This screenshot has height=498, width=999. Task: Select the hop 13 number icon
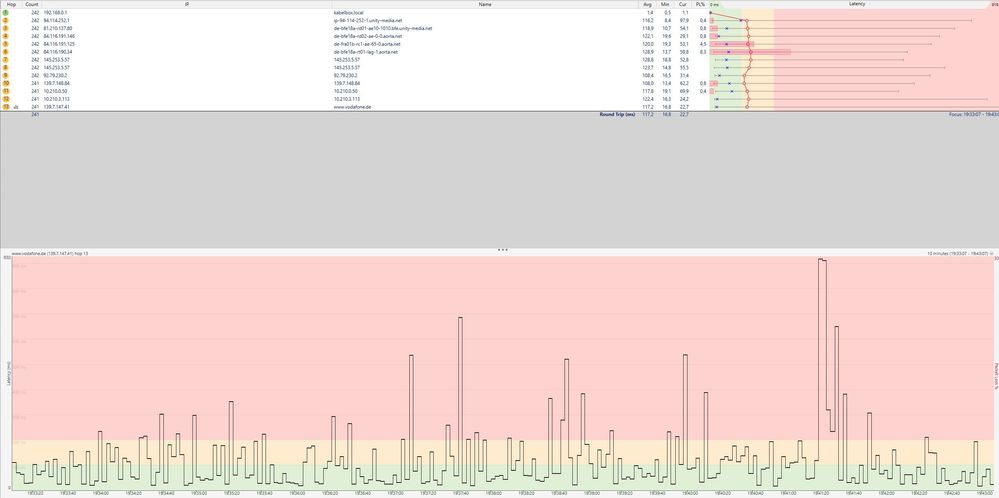tap(5, 106)
